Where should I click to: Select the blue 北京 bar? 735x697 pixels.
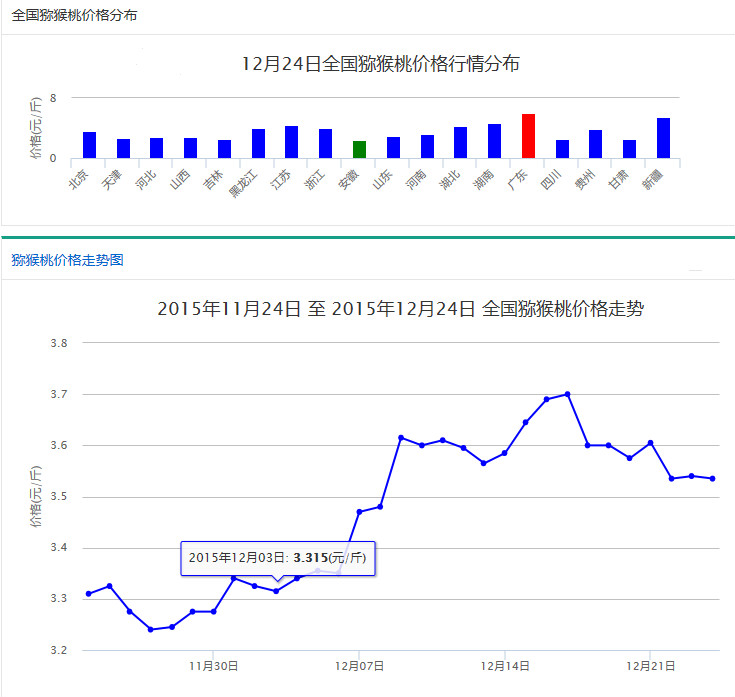pos(89,145)
